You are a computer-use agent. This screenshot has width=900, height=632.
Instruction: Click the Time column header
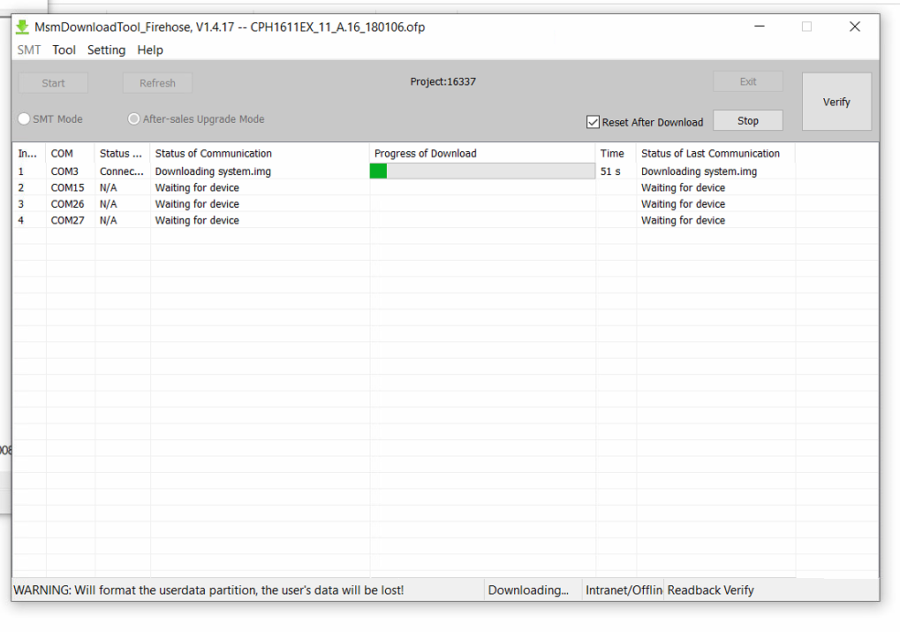coord(616,153)
